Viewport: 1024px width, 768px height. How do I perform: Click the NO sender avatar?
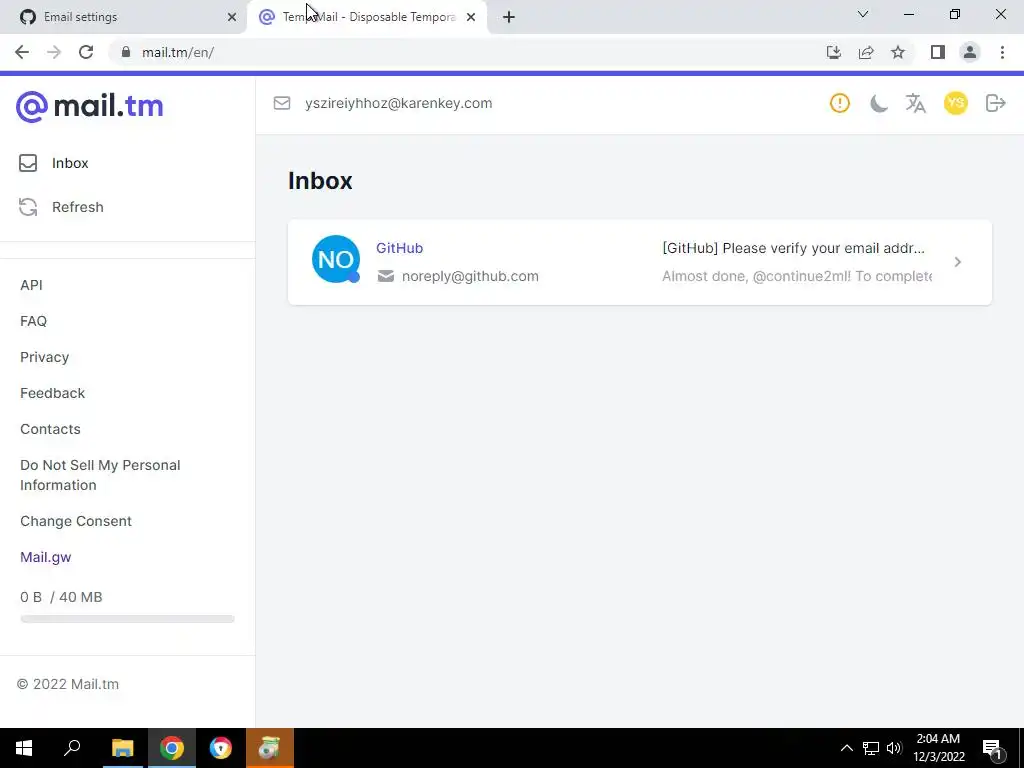point(336,259)
